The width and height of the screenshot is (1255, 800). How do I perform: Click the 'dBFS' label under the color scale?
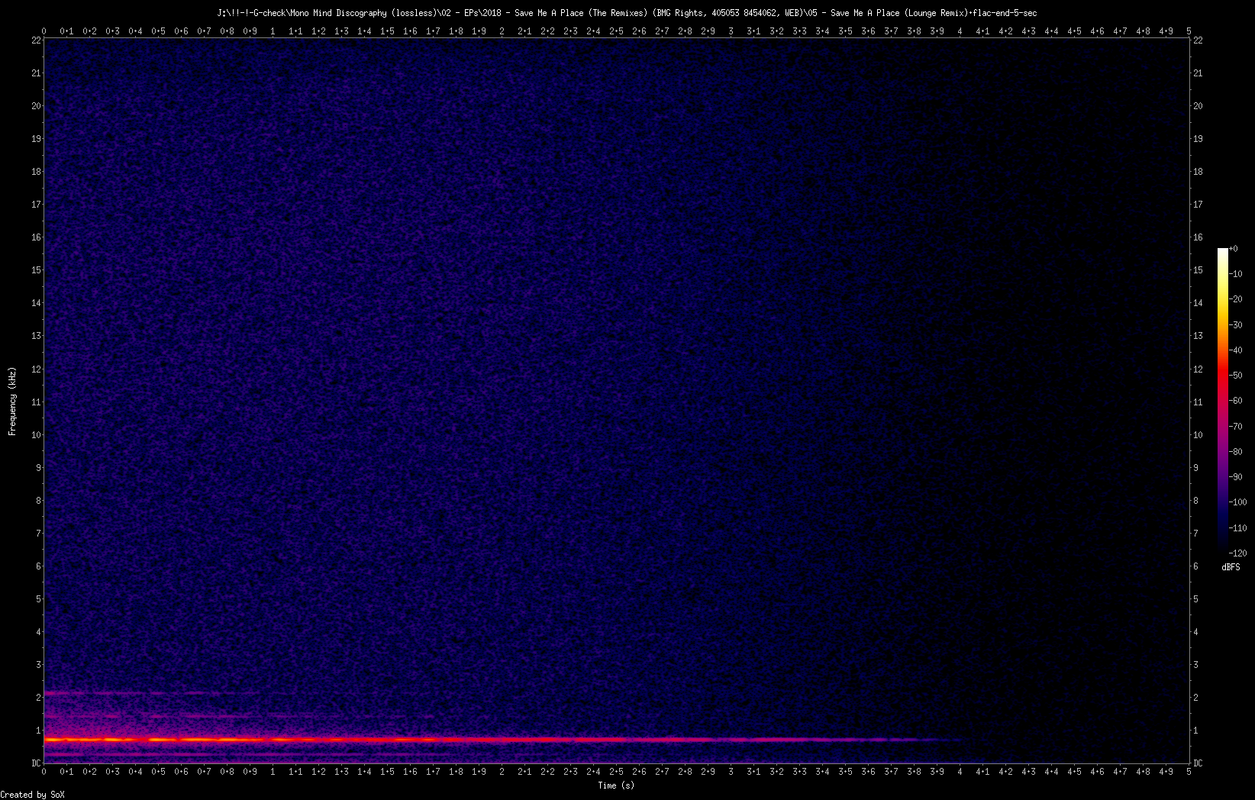(x=1230, y=567)
